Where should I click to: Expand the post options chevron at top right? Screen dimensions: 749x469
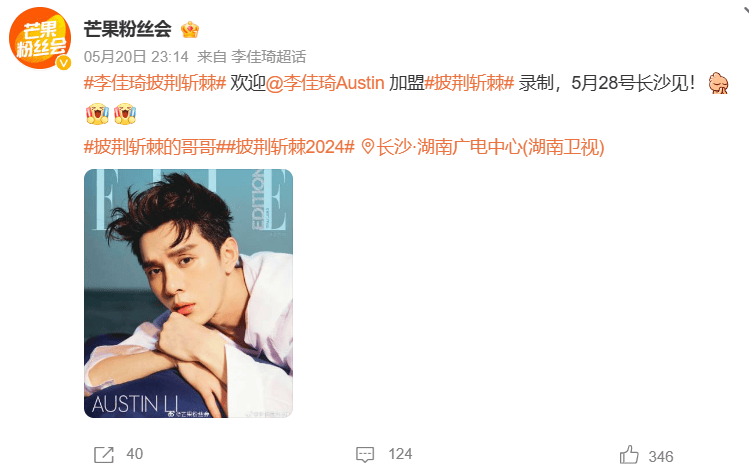744,11
